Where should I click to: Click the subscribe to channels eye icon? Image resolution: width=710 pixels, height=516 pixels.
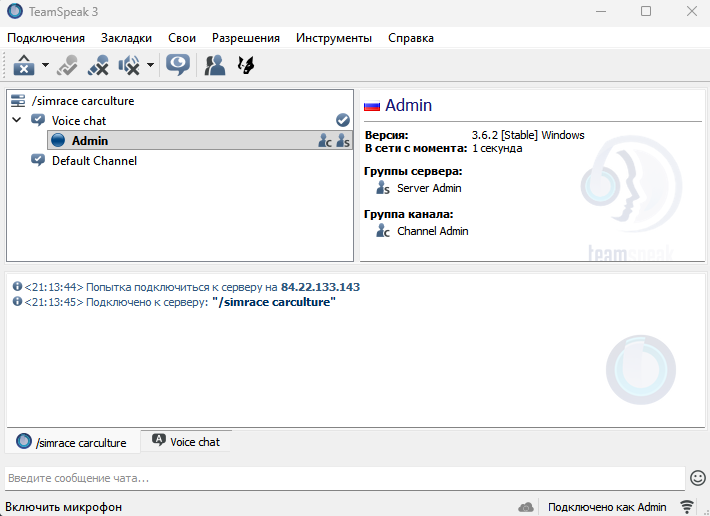point(178,65)
